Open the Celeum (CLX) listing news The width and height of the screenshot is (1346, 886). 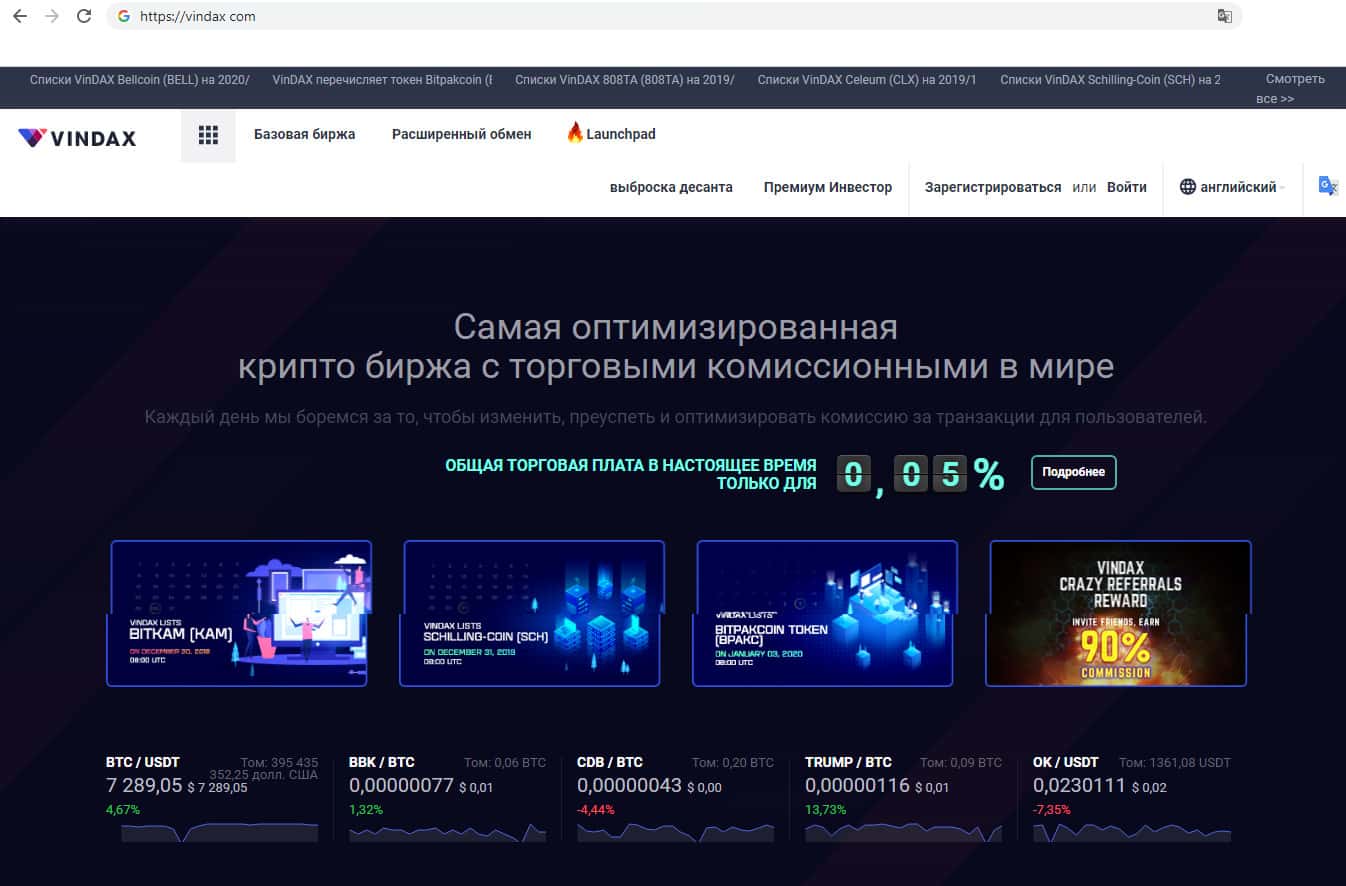(867, 79)
